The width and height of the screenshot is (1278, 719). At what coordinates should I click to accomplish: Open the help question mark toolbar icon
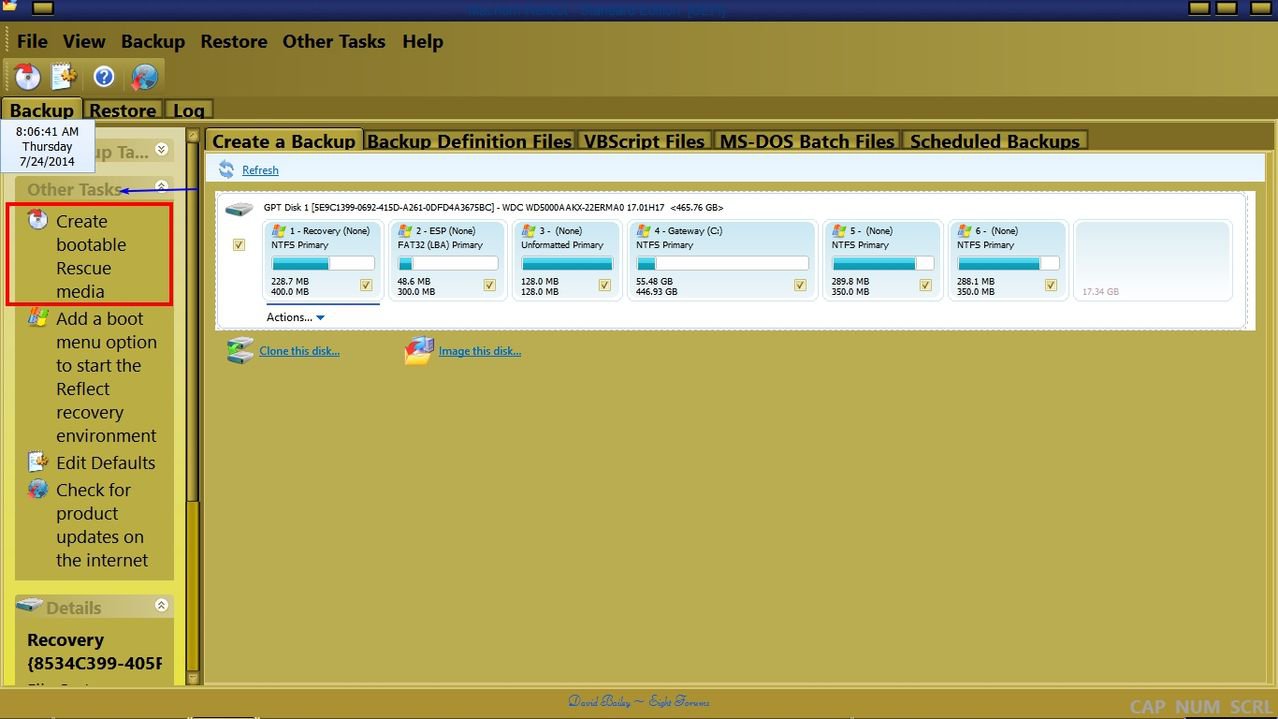pos(104,76)
